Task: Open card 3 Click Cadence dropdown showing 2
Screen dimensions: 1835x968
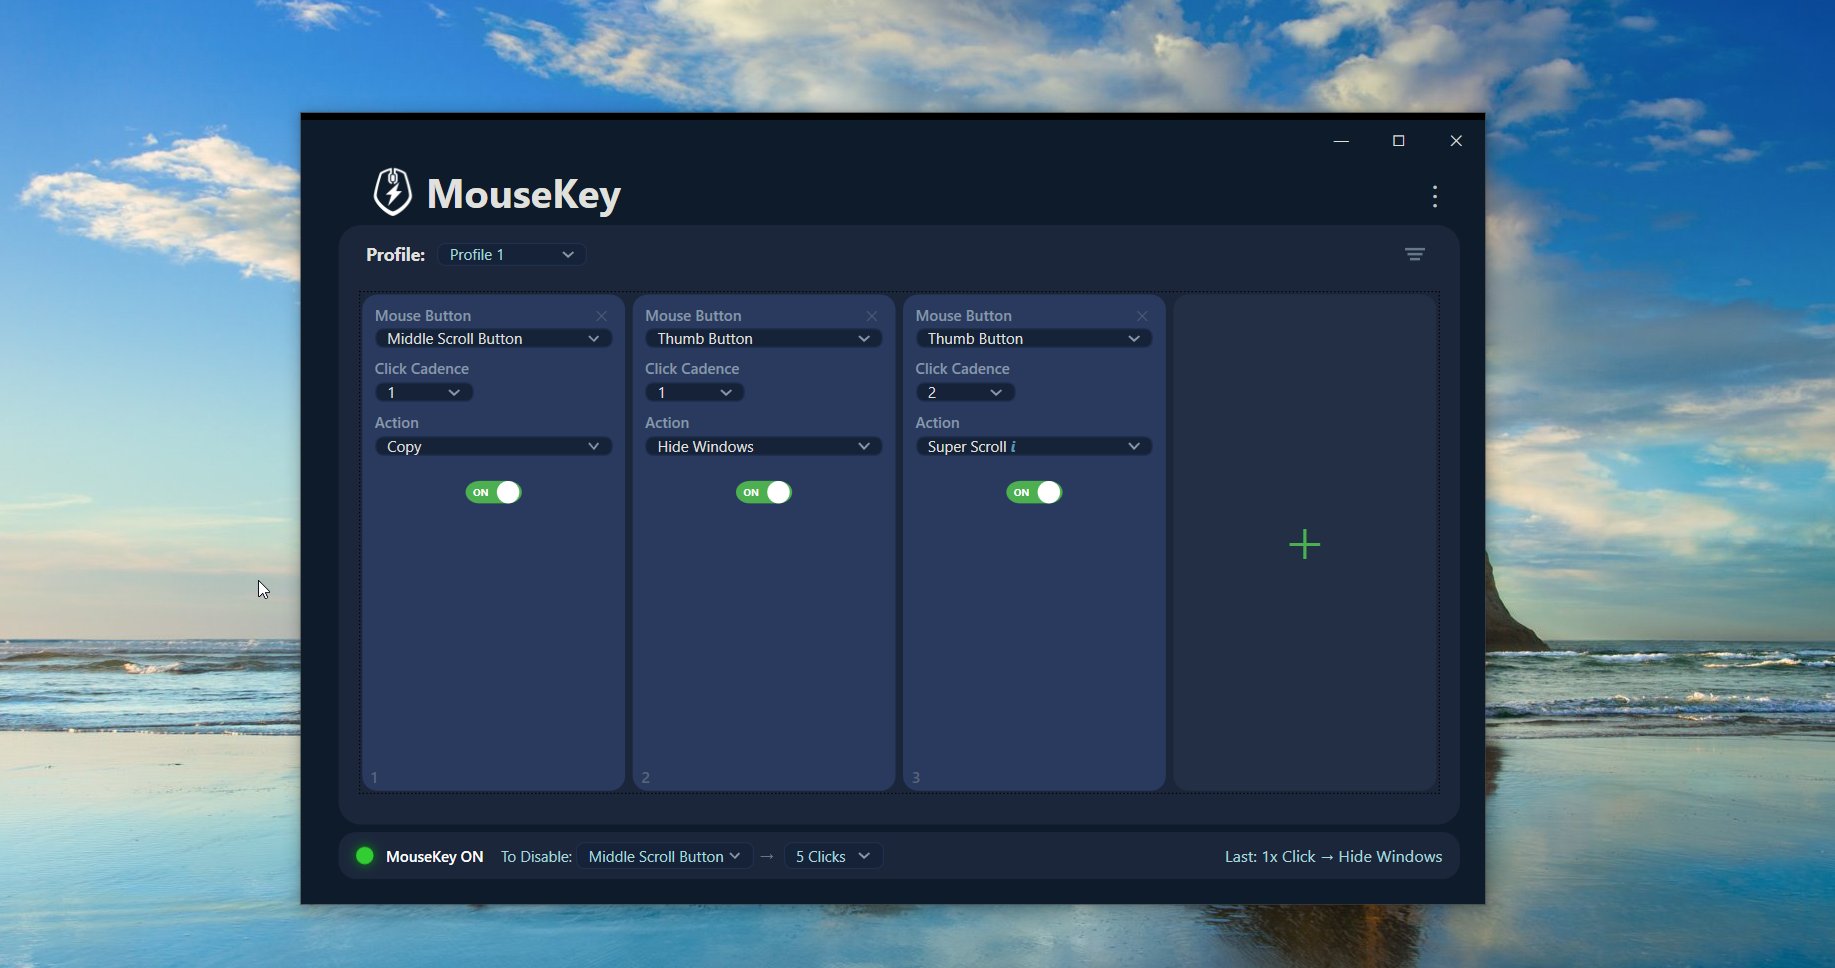Action: coord(964,393)
